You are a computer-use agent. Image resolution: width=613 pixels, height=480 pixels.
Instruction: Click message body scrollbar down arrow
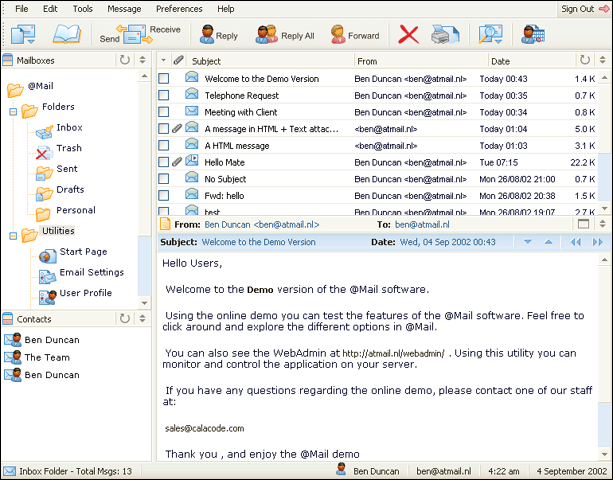[604, 454]
